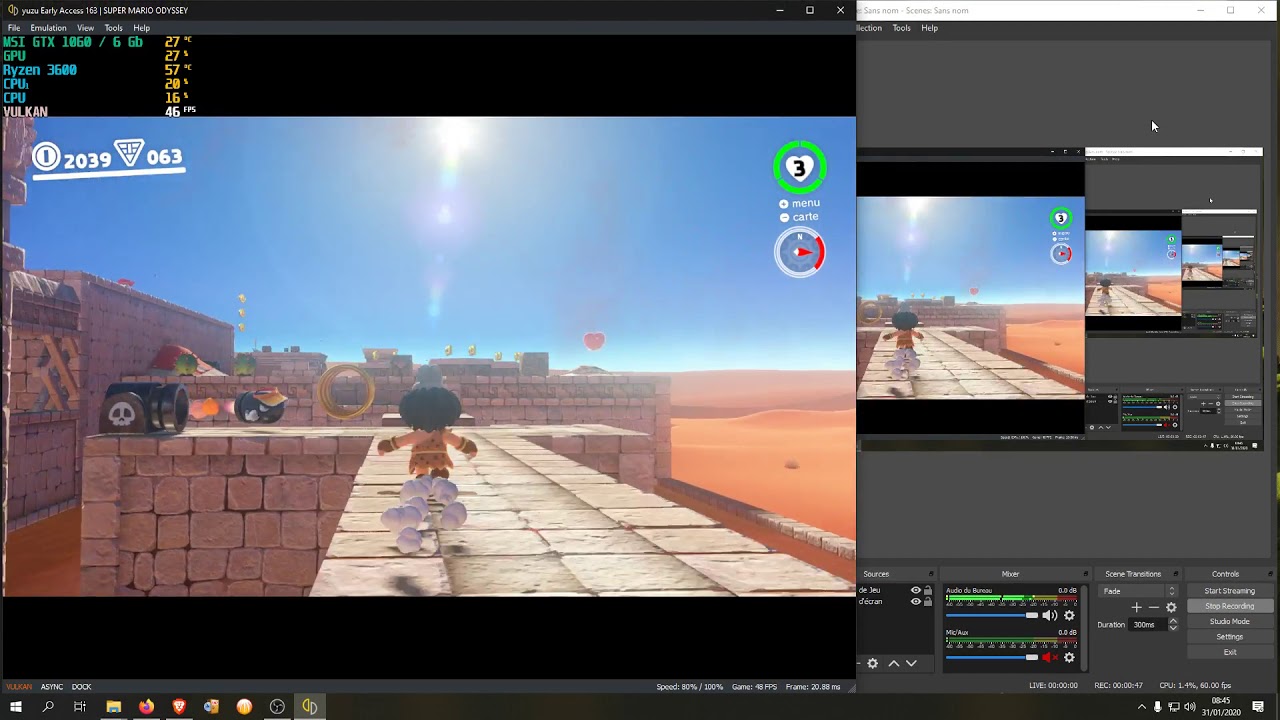This screenshot has width=1280, height=720.
Task: Open Windows taskbar search
Action: tap(48, 707)
